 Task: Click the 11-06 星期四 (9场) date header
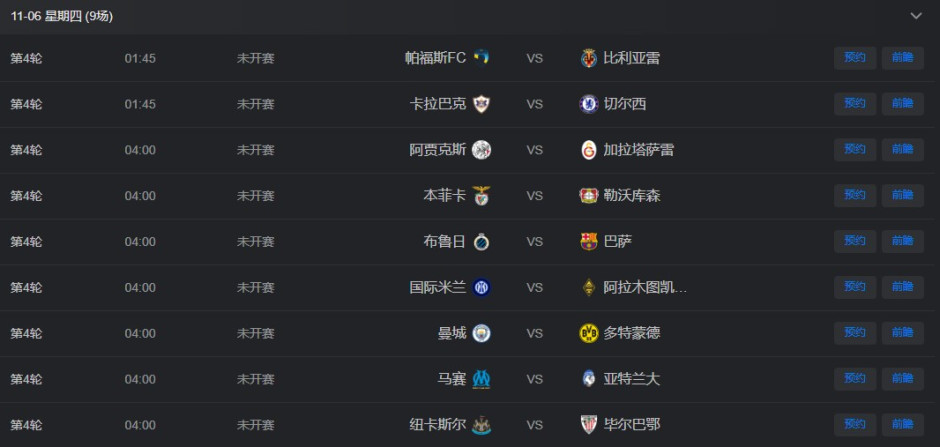pyautogui.click(x=62, y=16)
